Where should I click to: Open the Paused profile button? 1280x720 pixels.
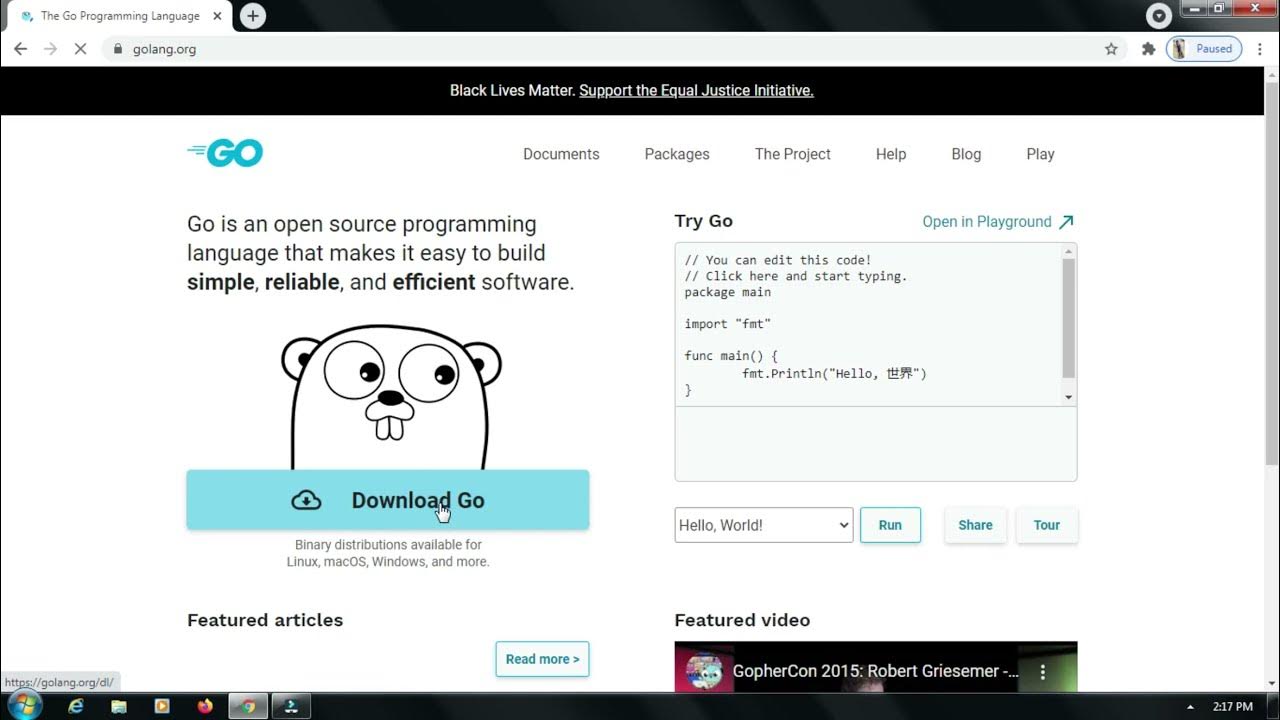click(1204, 48)
